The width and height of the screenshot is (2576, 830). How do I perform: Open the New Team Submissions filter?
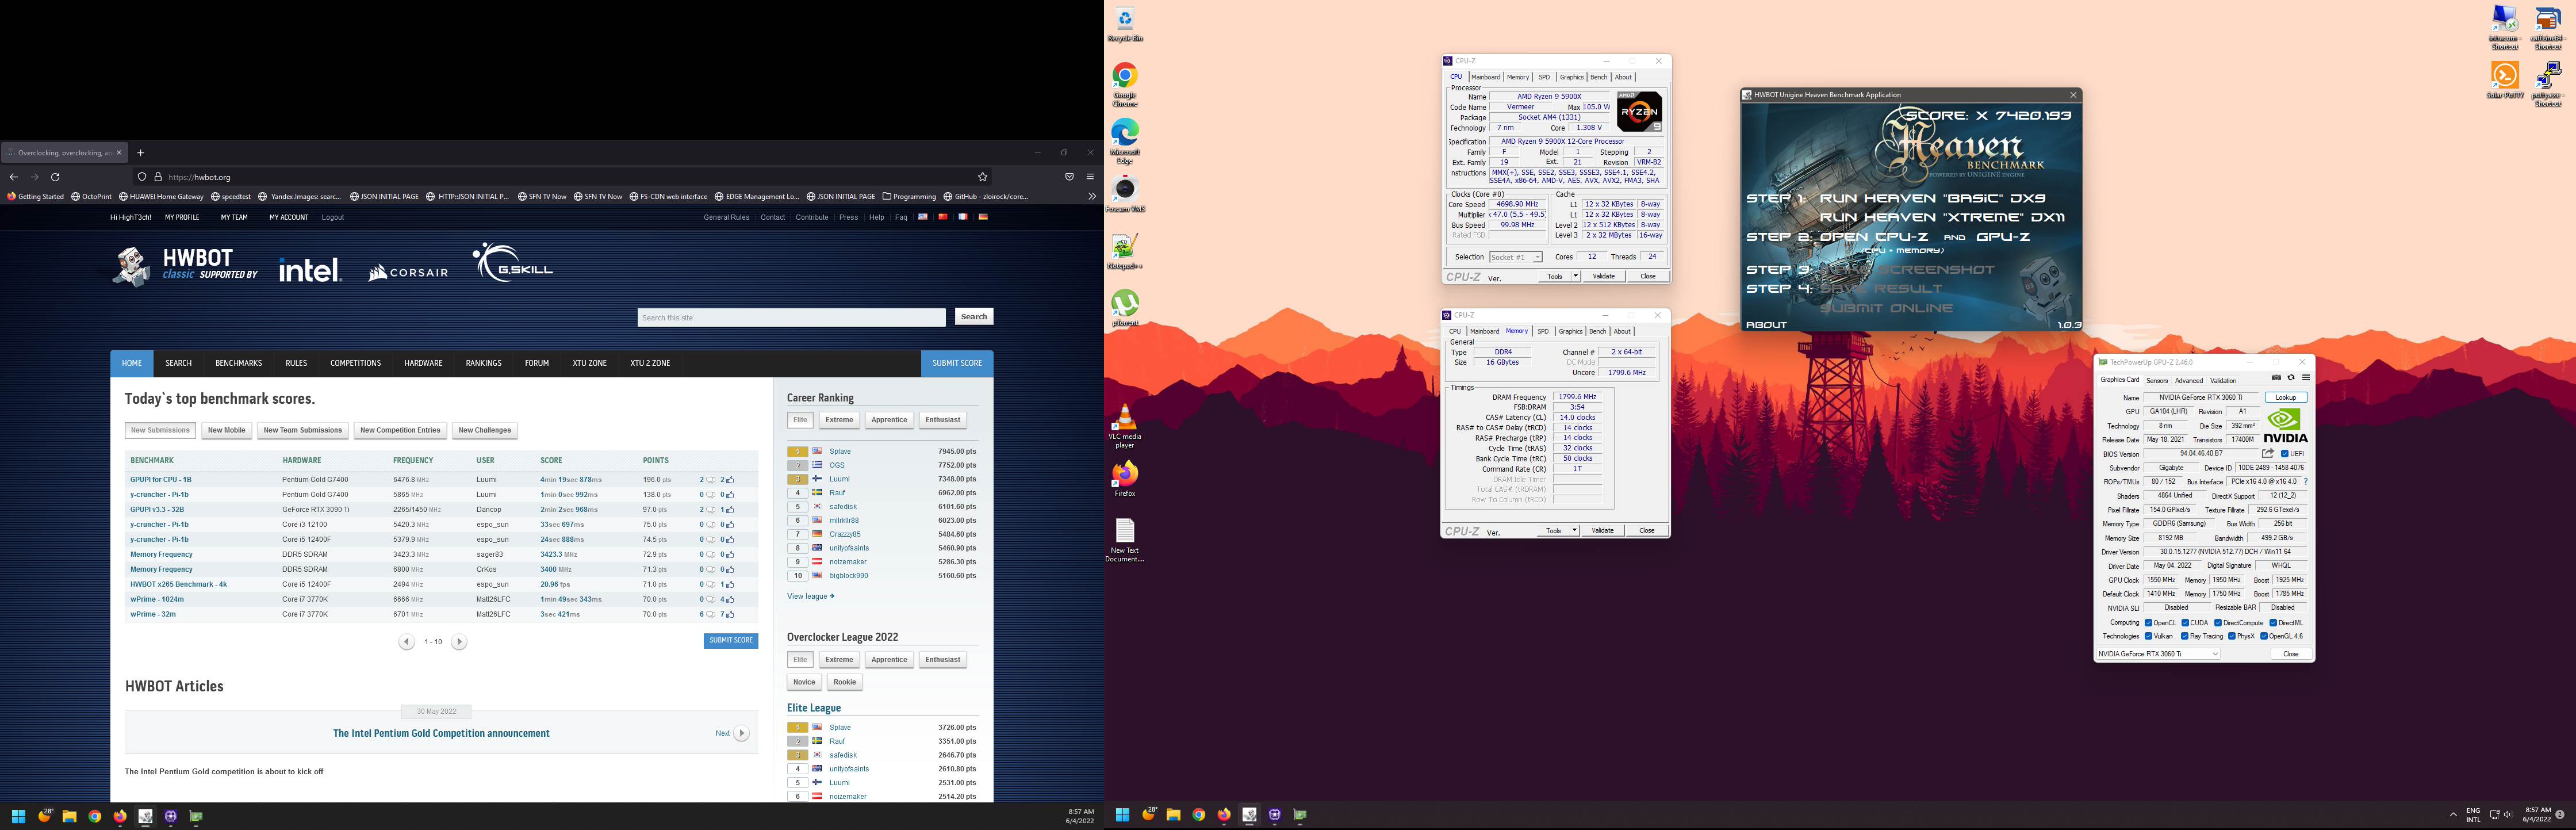coord(303,431)
